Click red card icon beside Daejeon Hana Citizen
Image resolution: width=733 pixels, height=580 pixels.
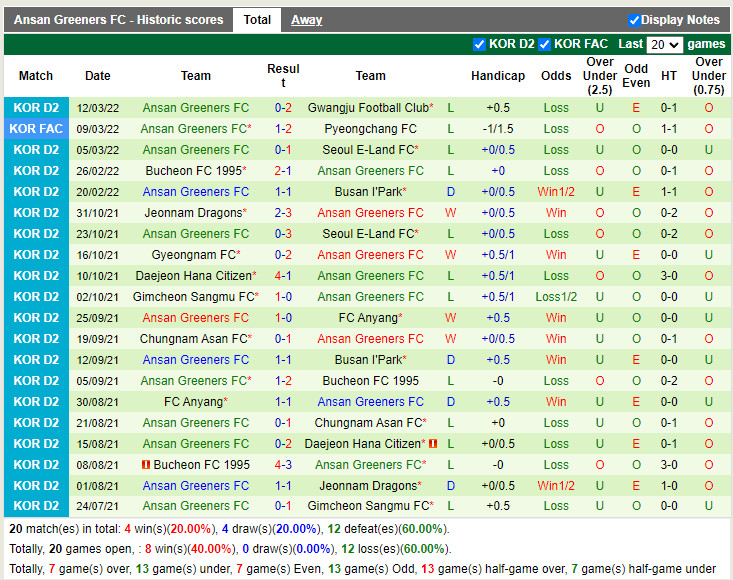(x=434, y=444)
